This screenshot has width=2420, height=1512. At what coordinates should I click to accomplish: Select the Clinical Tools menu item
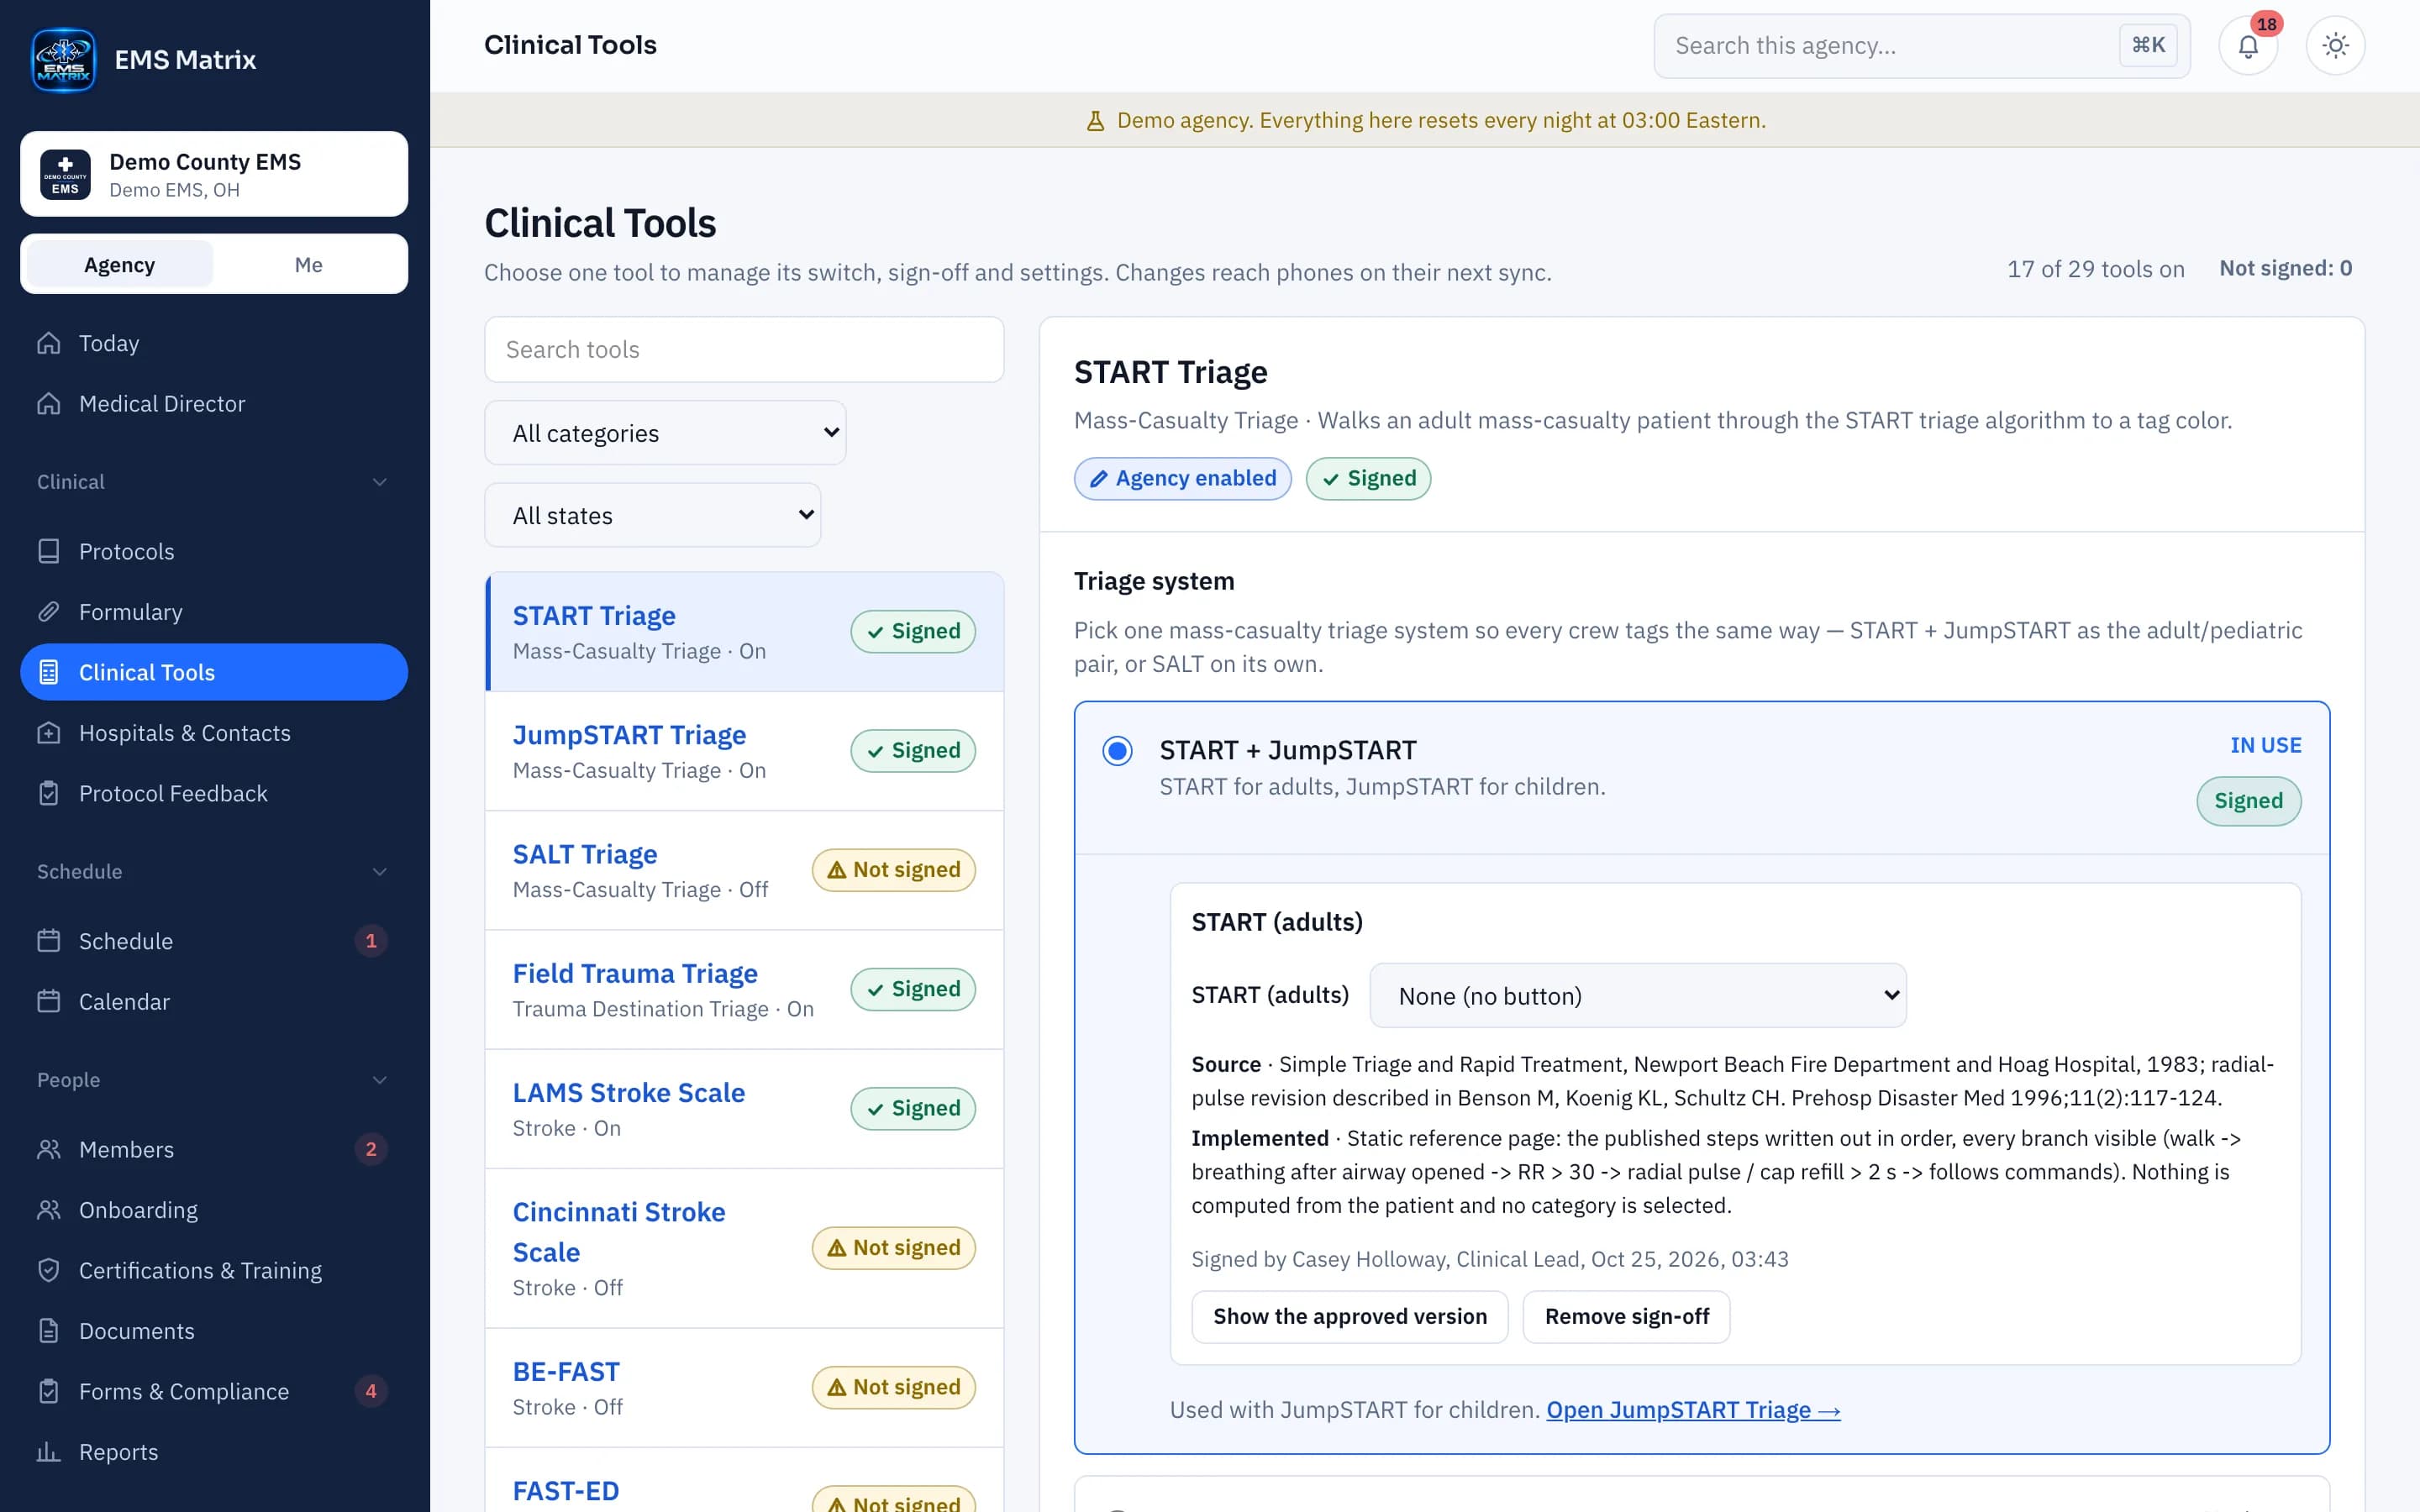[x=214, y=672]
